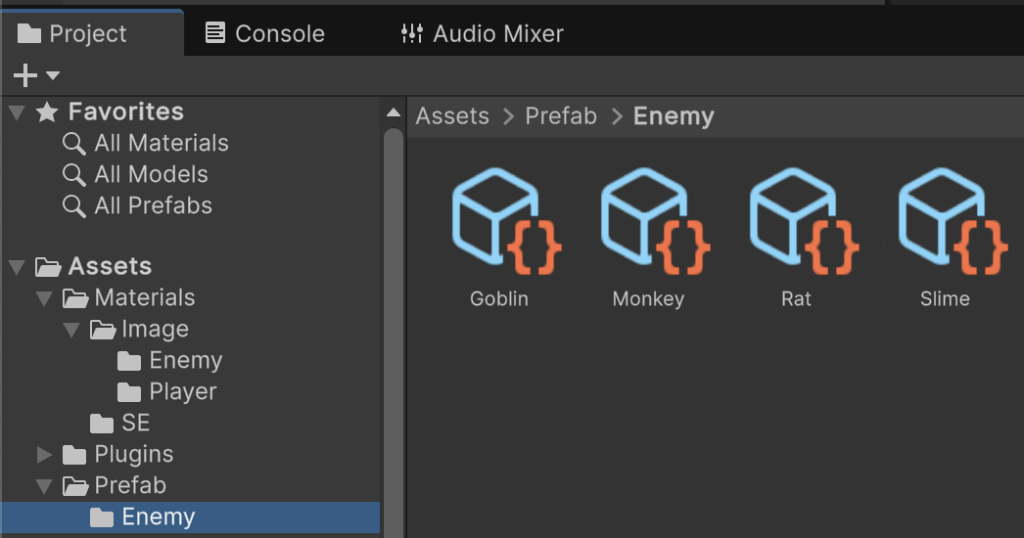1024x538 pixels.
Task: Click the Favorites heading text
Action: pyautogui.click(x=126, y=112)
